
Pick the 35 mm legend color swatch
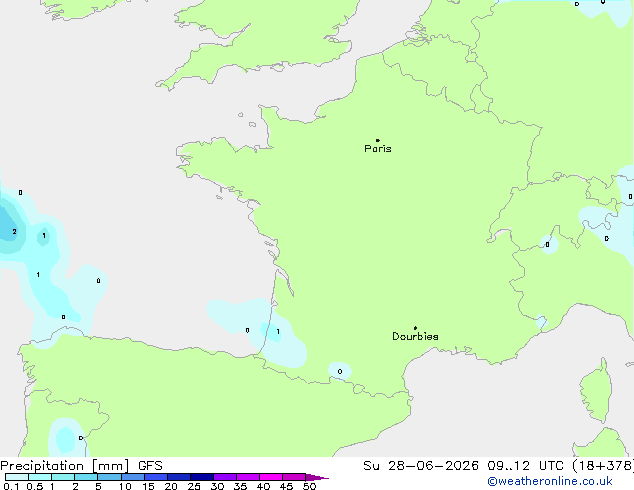pos(248,477)
